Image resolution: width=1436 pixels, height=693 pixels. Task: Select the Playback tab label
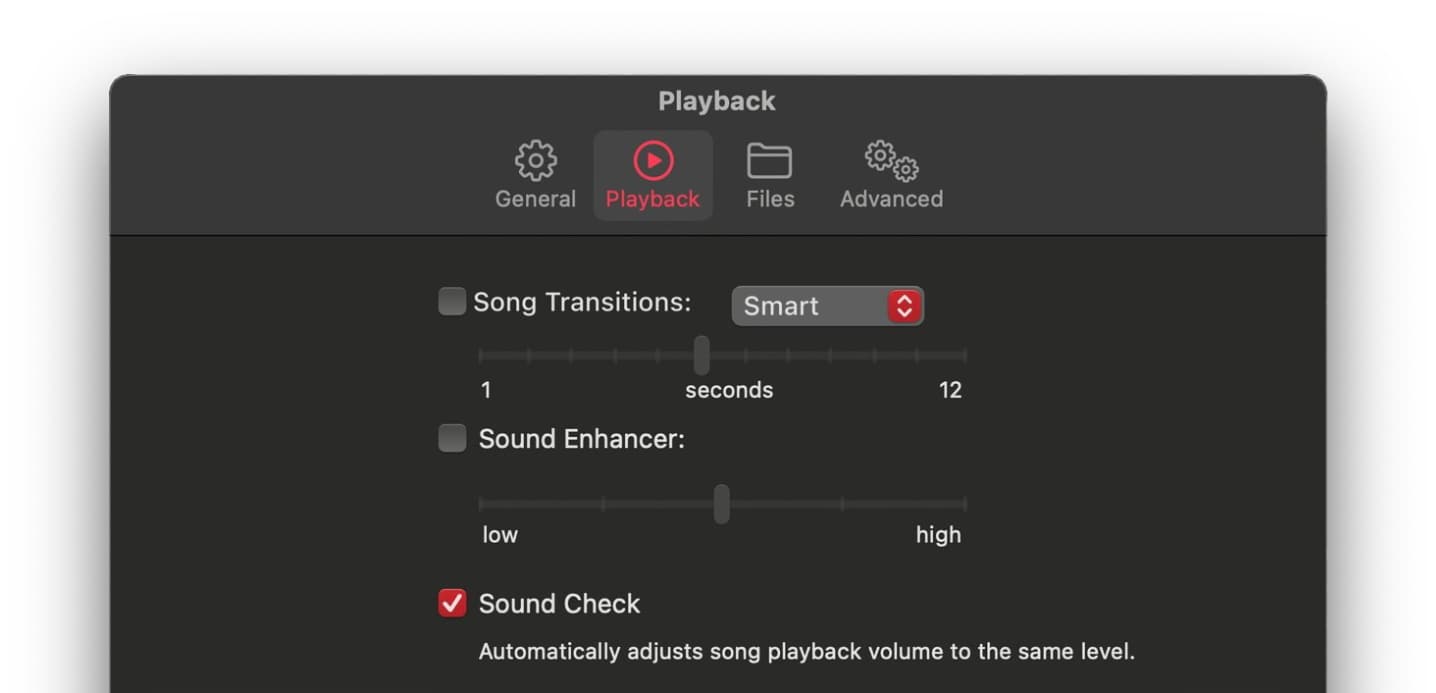point(652,199)
